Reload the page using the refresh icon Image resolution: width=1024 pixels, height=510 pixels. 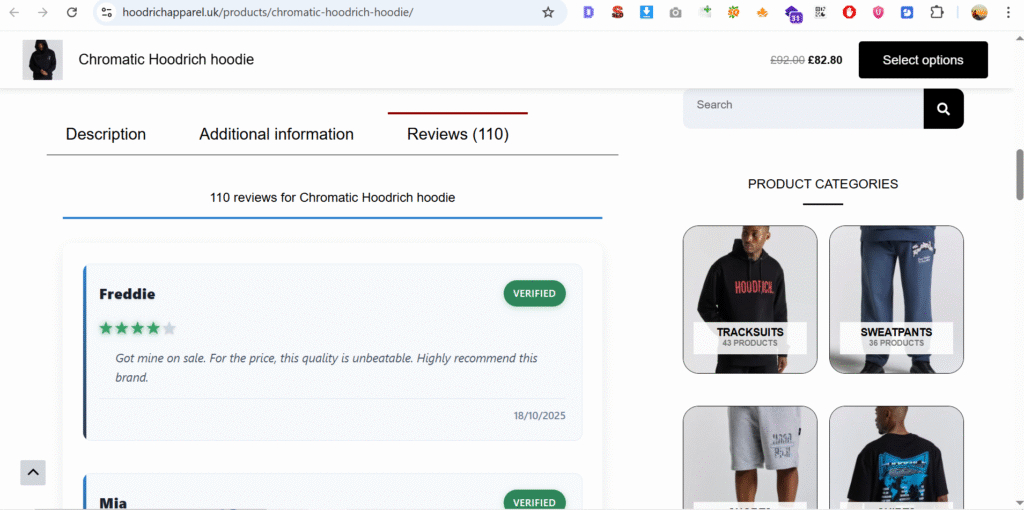71,12
